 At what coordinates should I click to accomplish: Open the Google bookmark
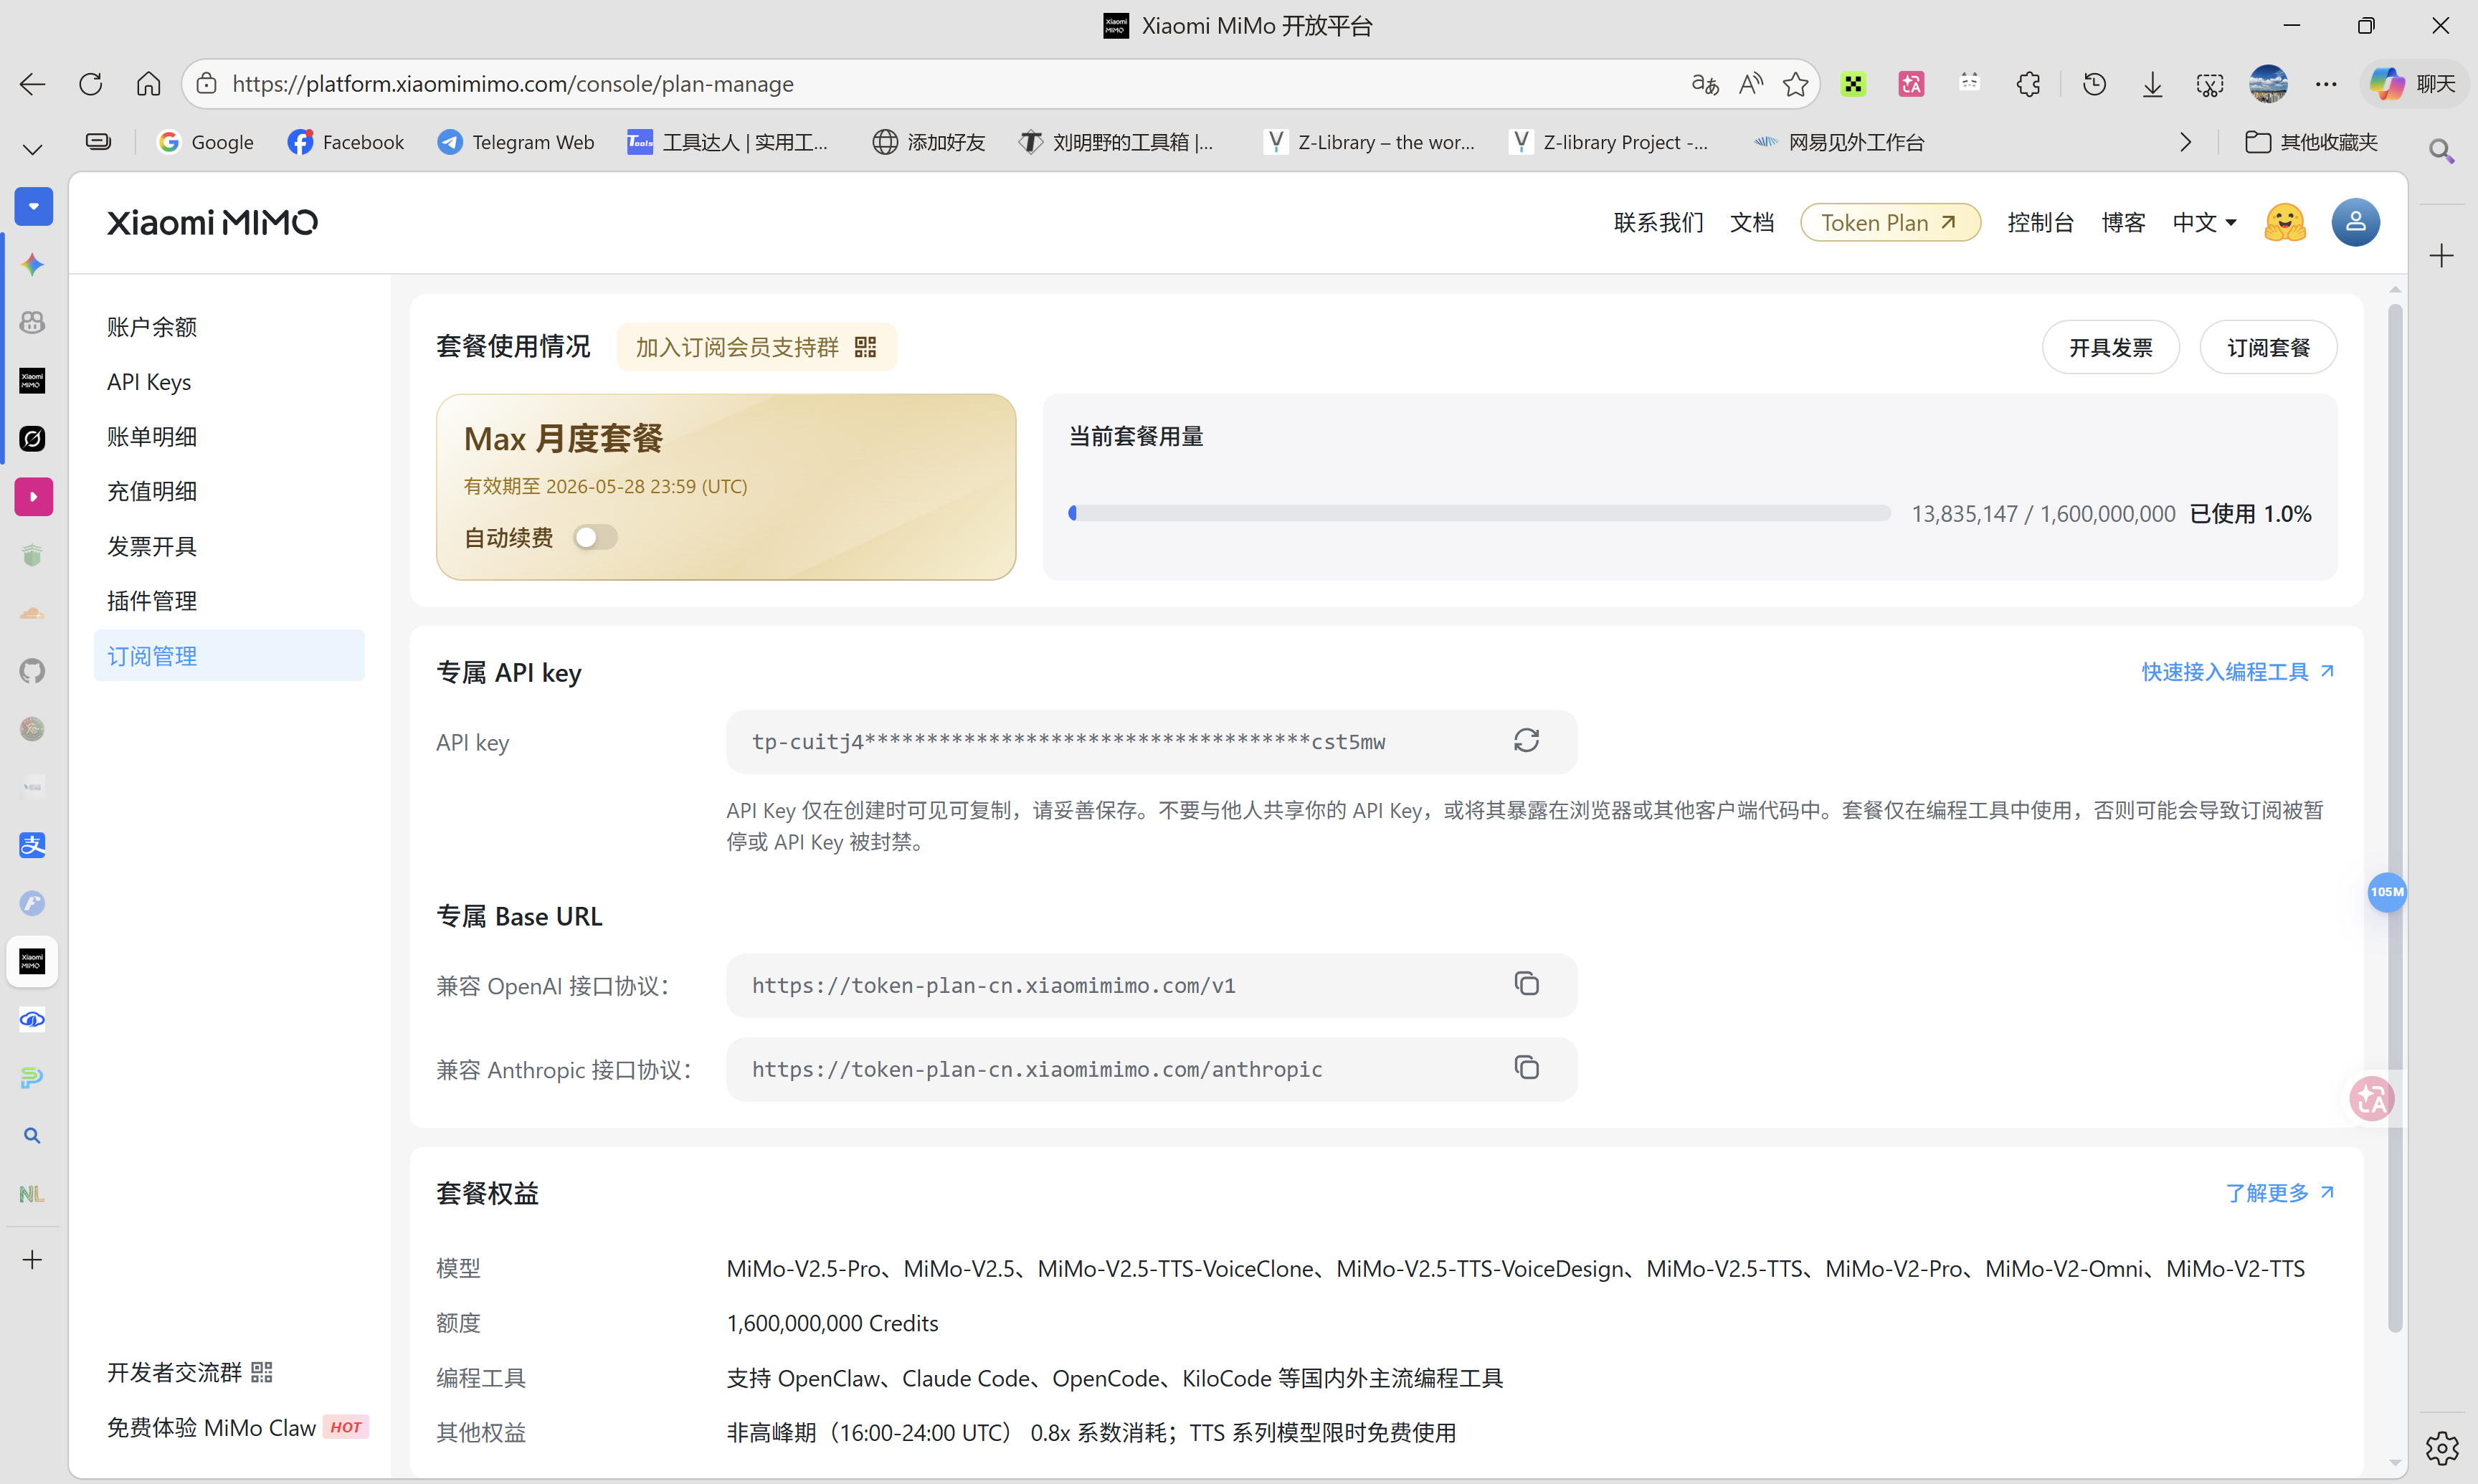(x=206, y=142)
